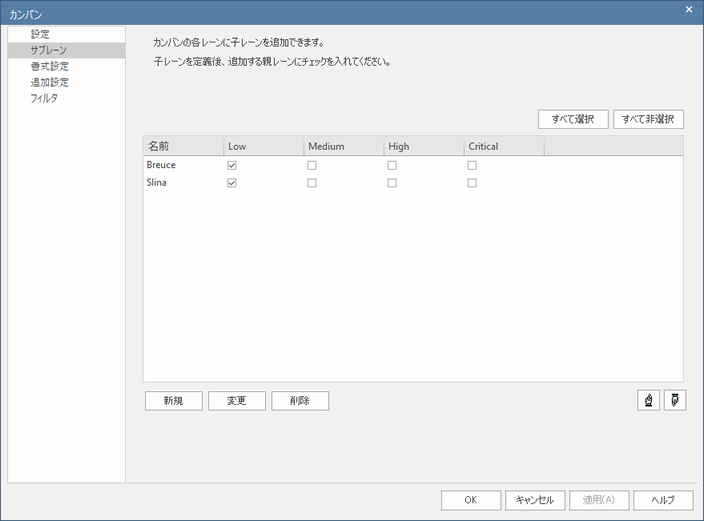The width and height of the screenshot is (704, 521).
Task: Close the カンバン dialog window
Action: click(x=688, y=9)
